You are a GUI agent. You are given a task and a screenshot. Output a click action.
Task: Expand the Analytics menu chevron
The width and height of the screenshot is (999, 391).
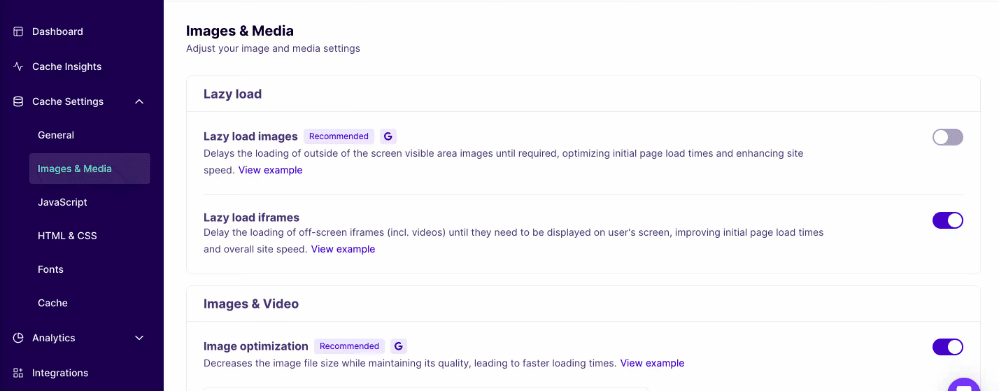click(140, 338)
